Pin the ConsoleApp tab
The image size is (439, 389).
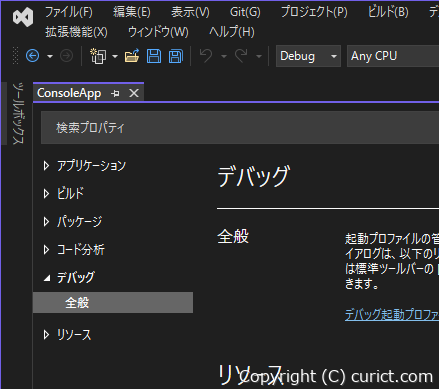pyautogui.click(x=115, y=93)
